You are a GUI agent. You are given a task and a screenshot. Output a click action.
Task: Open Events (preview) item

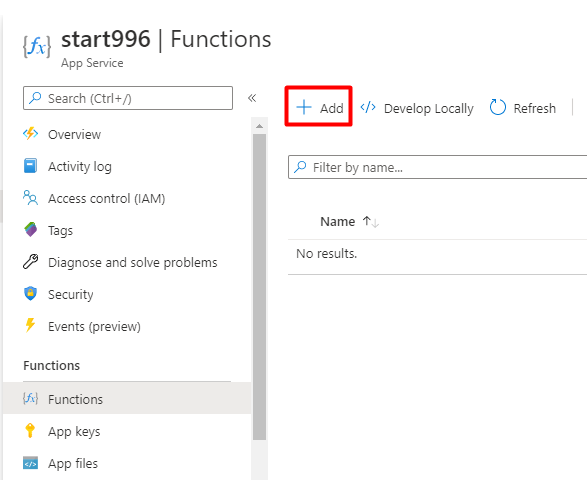click(x=127, y=326)
